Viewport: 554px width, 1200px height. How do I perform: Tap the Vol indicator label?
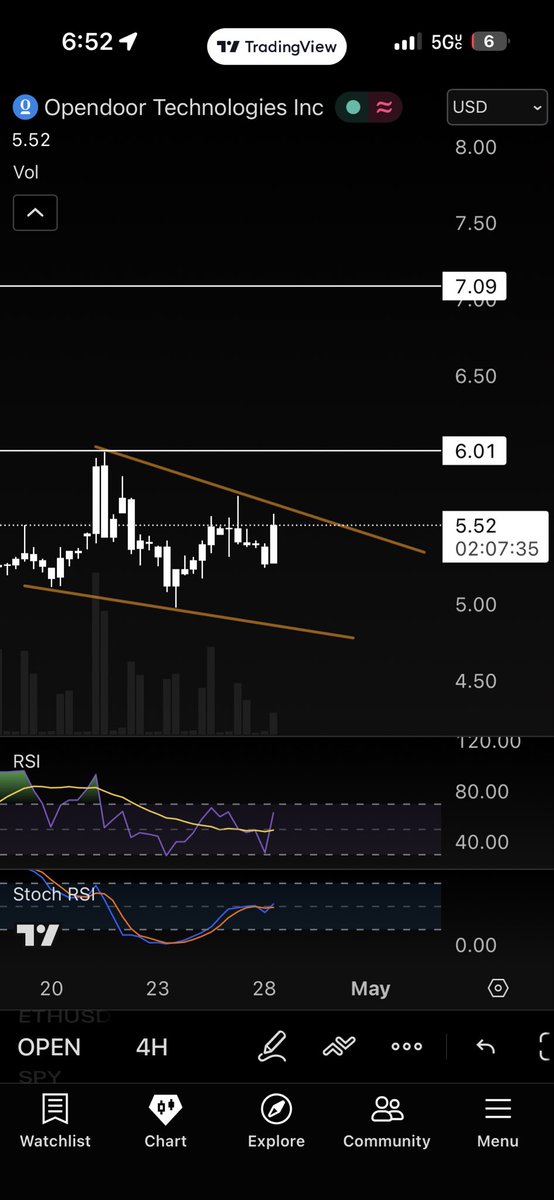click(26, 172)
